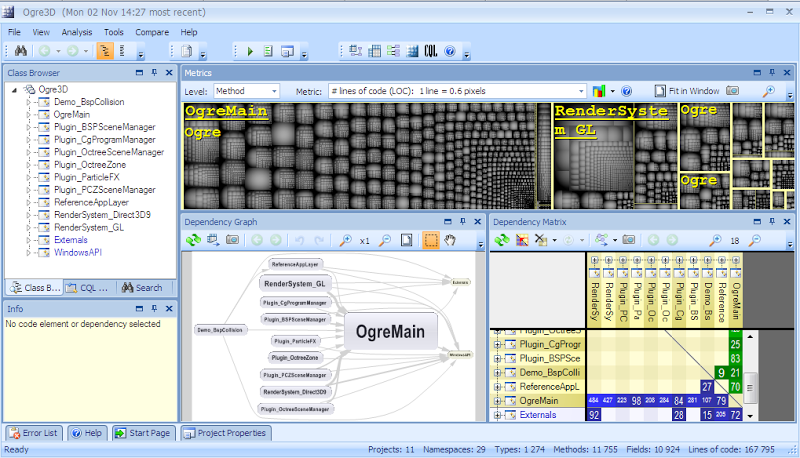Switch to the hand pan tool in graph

(x=449, y=240)
